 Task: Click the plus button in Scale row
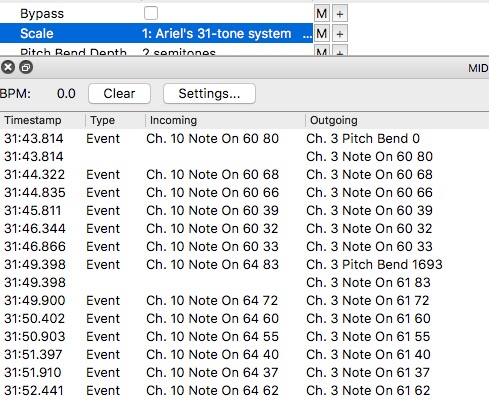point(340,33)
